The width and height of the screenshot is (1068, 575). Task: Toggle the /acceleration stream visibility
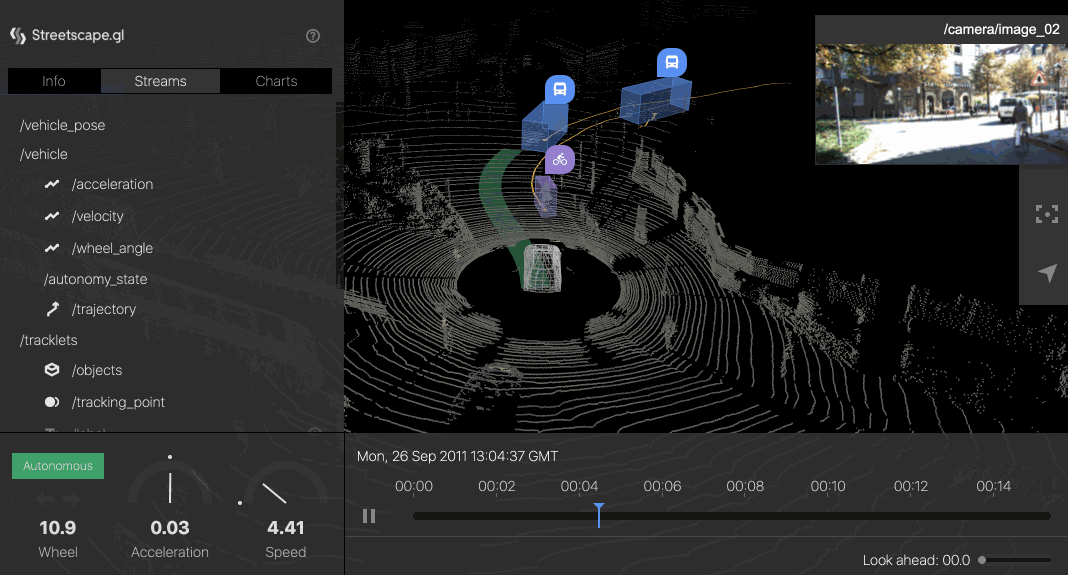pyautogui.click(x=112, y=184)
